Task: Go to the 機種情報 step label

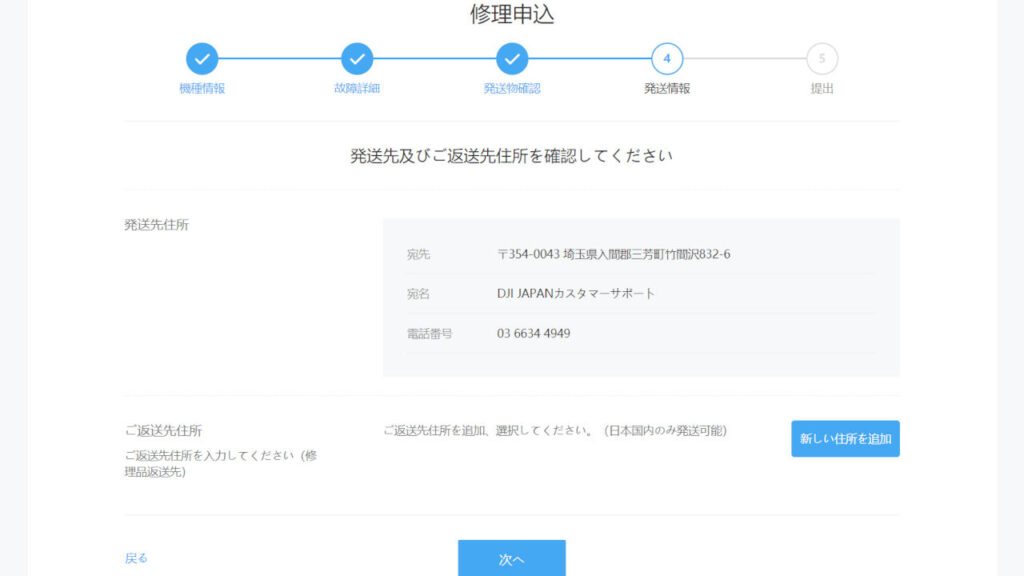Action: tap(202, 88)
